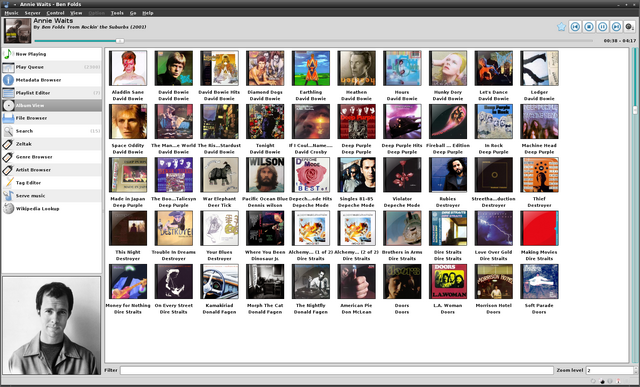Click the blue star rating icon
This screenshot has height=387, width=640.
point(561,27)
